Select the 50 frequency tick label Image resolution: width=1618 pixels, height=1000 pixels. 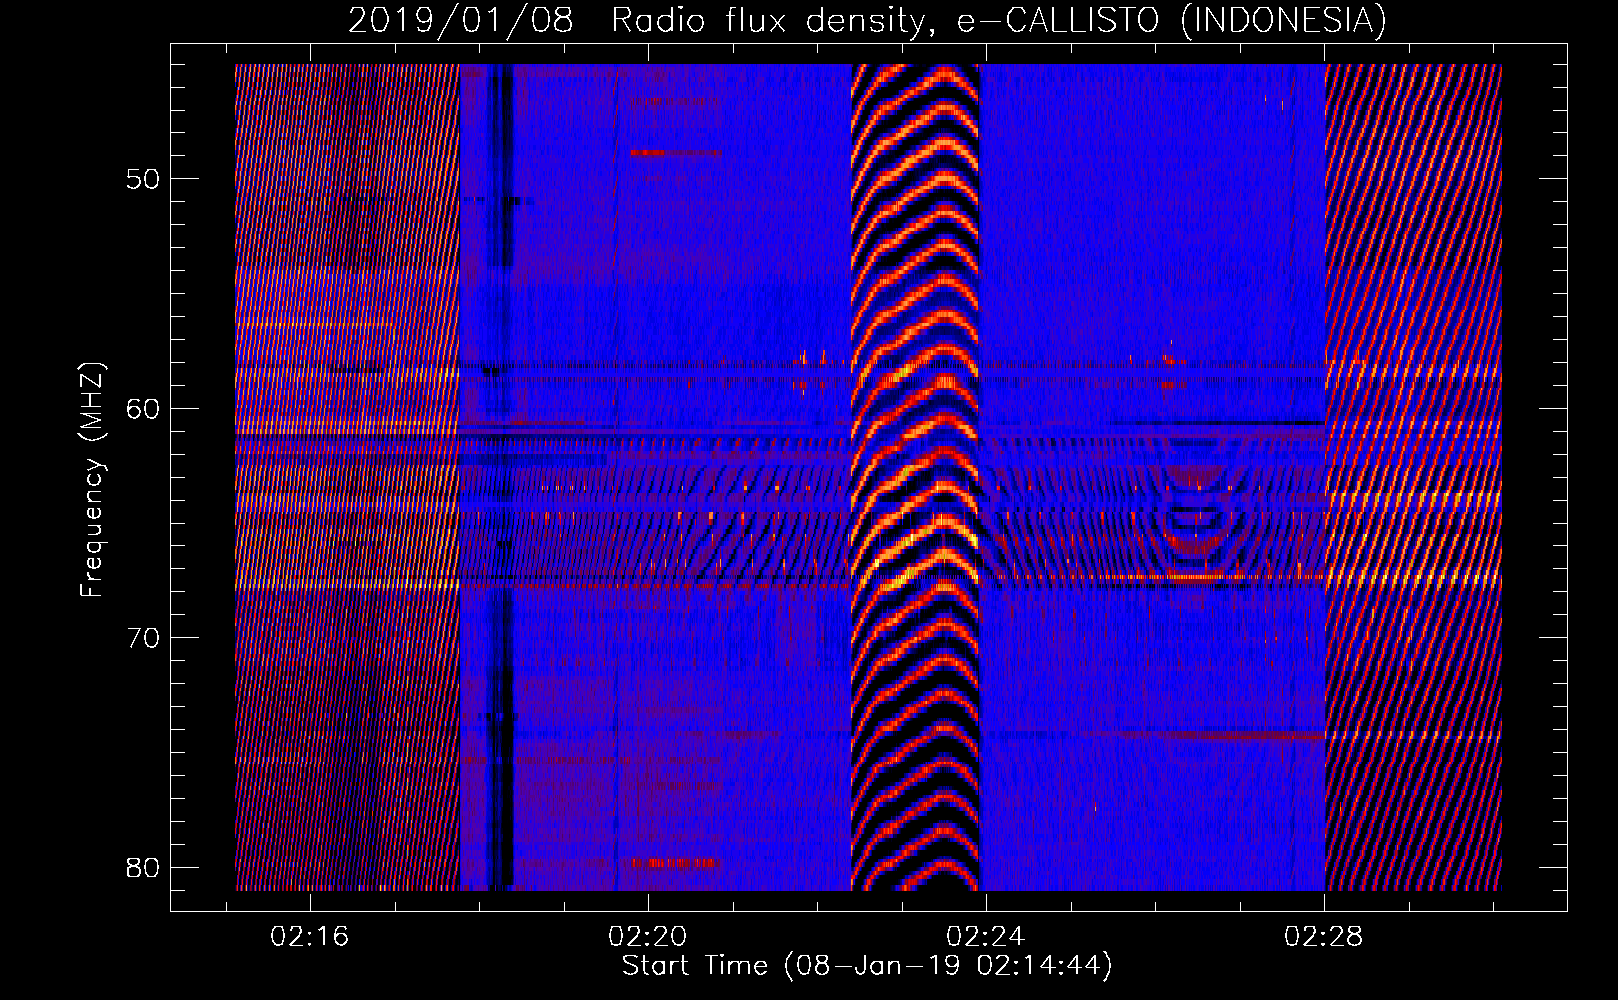click(x=144, y=180)
